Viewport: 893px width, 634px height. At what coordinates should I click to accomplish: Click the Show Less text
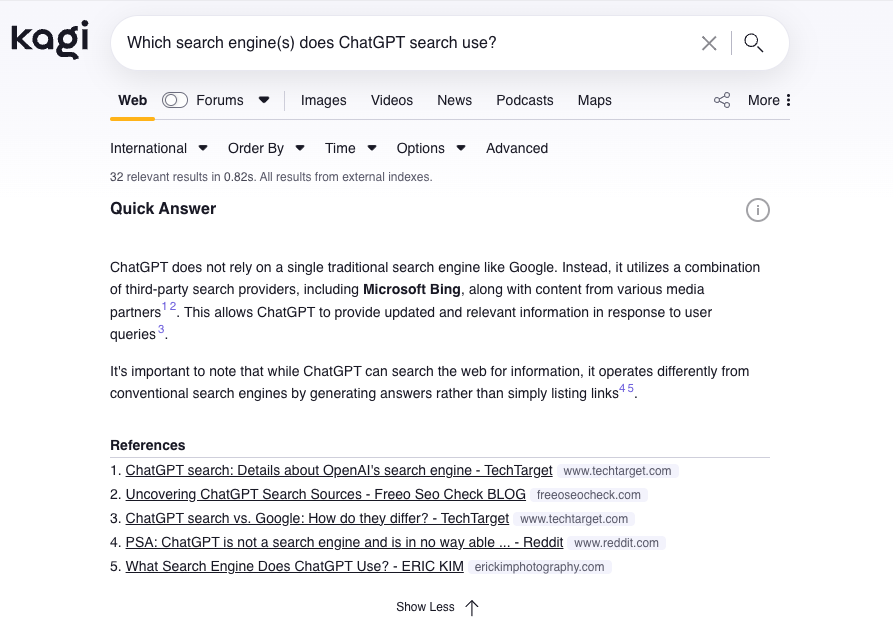[425, 607]
